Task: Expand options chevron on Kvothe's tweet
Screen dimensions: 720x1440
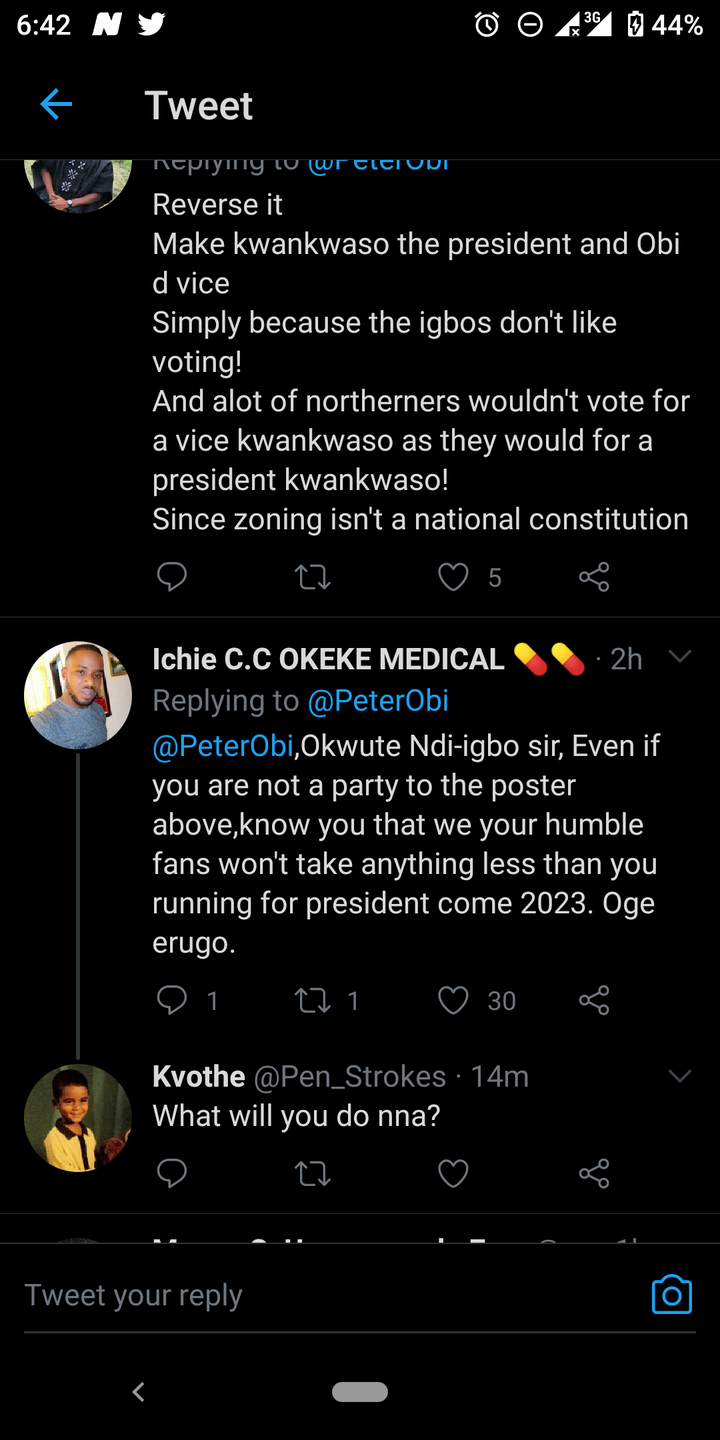Action: point(680,1076)
